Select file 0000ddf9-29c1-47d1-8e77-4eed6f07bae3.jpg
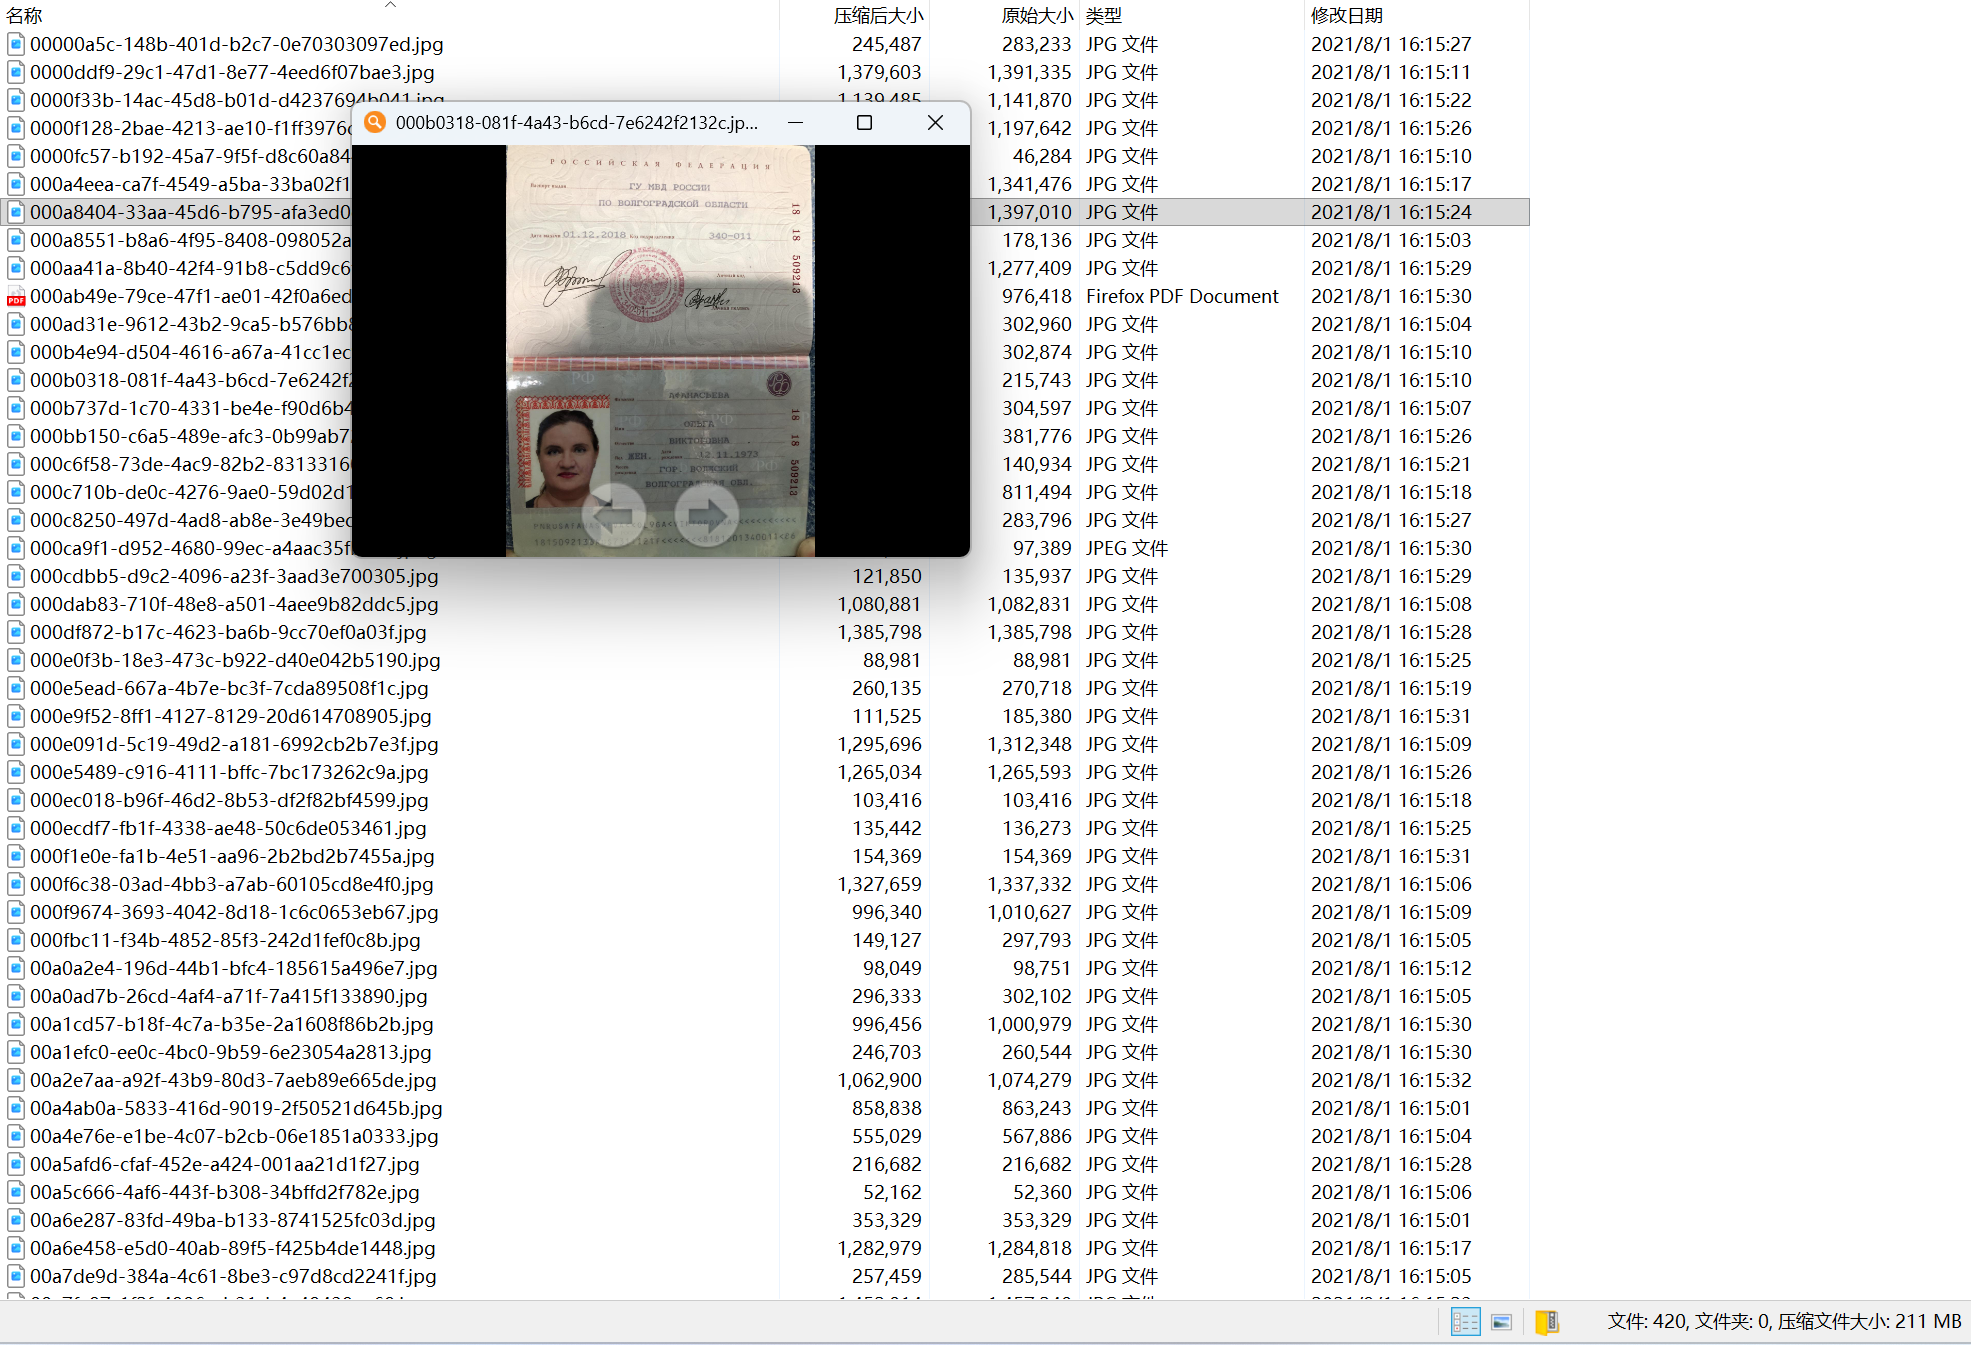Viewport: 1971px width, 1345px height. 232,72
